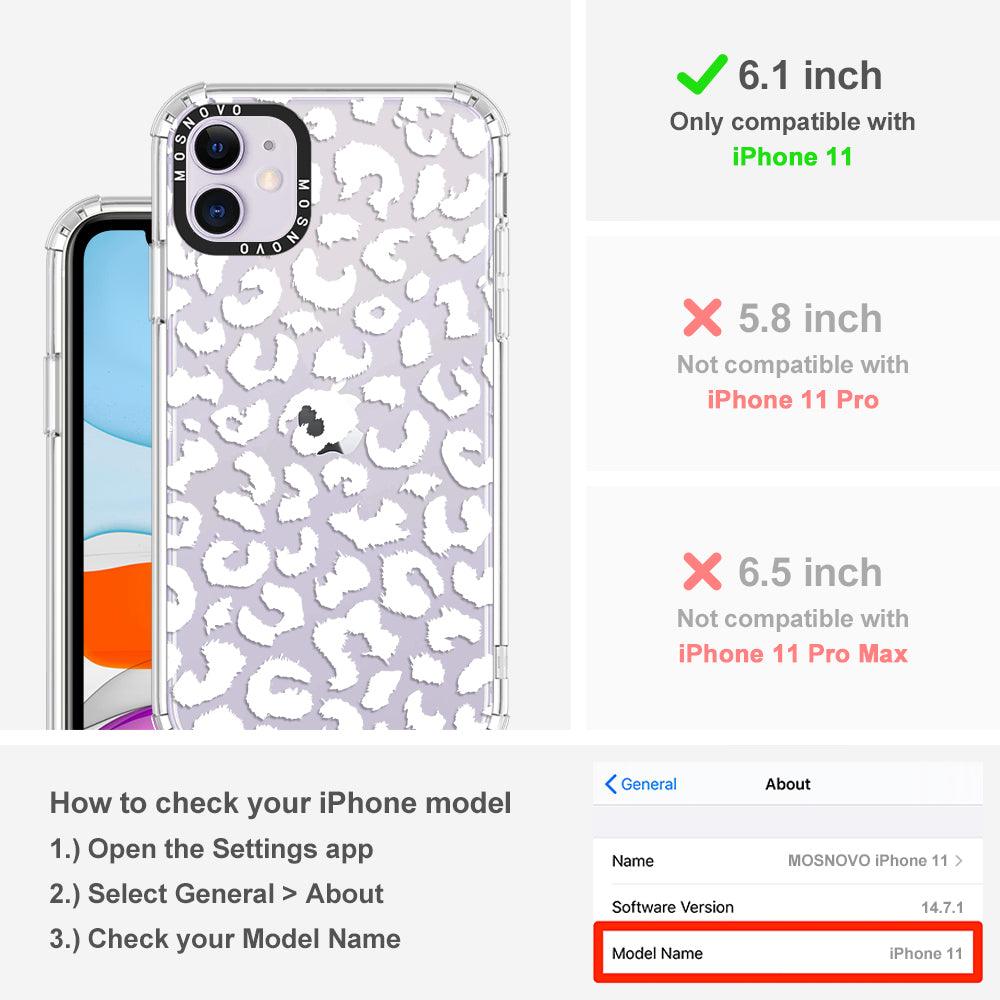
Task: Click the About title in settings header
Action: tap(788, 784)
